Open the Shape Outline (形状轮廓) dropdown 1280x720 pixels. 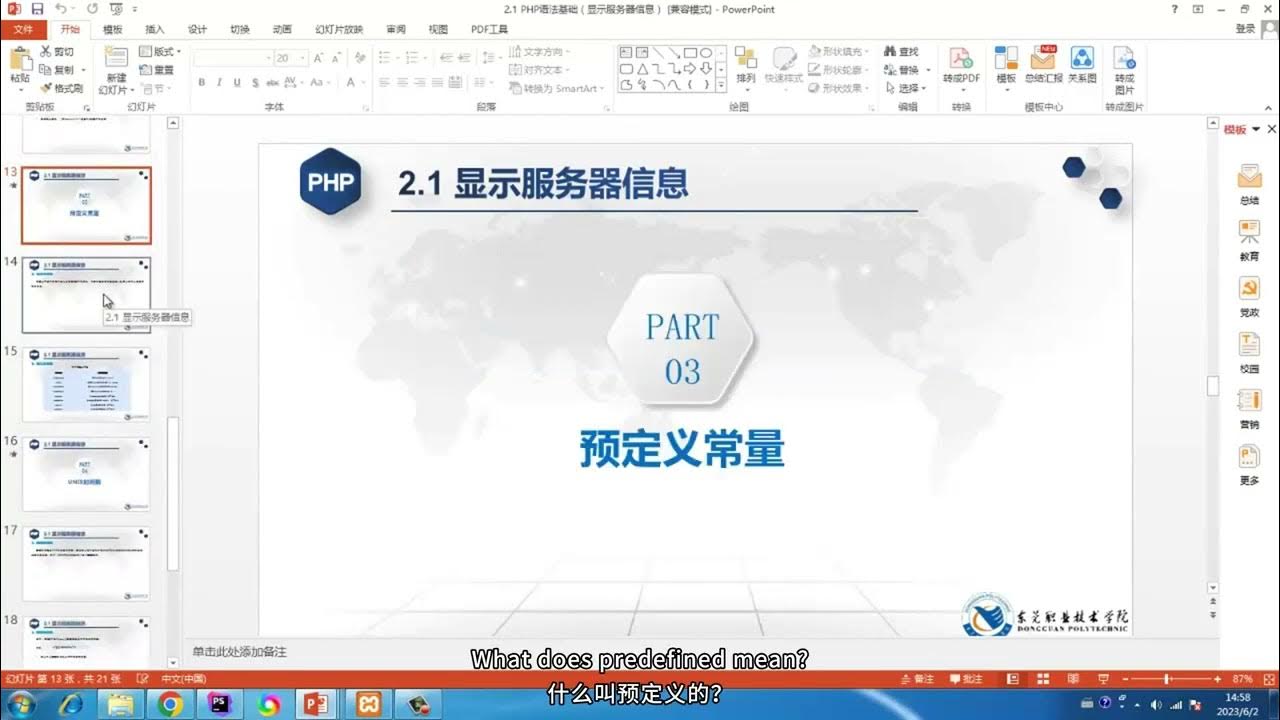pyautogui.click(x=838, y=70)
